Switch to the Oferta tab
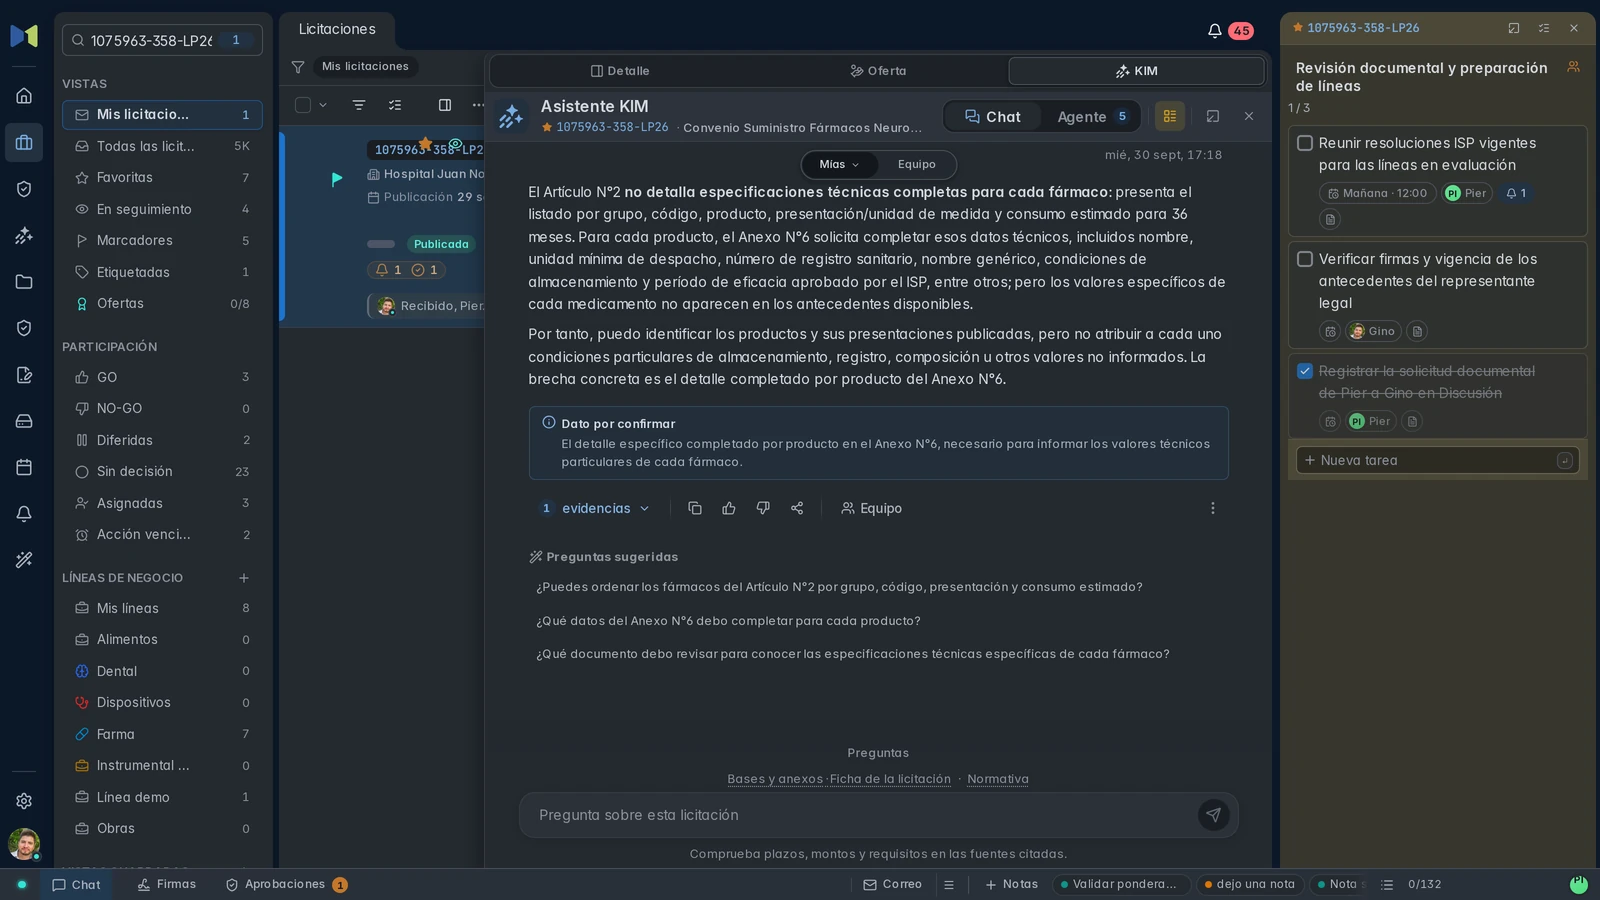Viewport: 1600px width, 900px height. coord(878,71)
